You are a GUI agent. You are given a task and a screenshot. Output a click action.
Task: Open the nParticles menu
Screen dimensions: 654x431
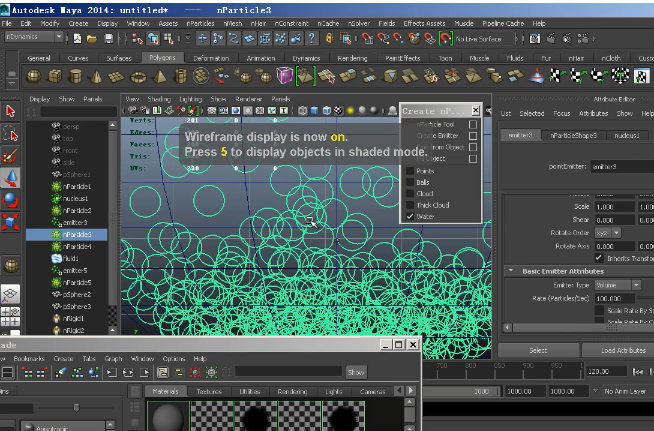[x=200, y=23]
